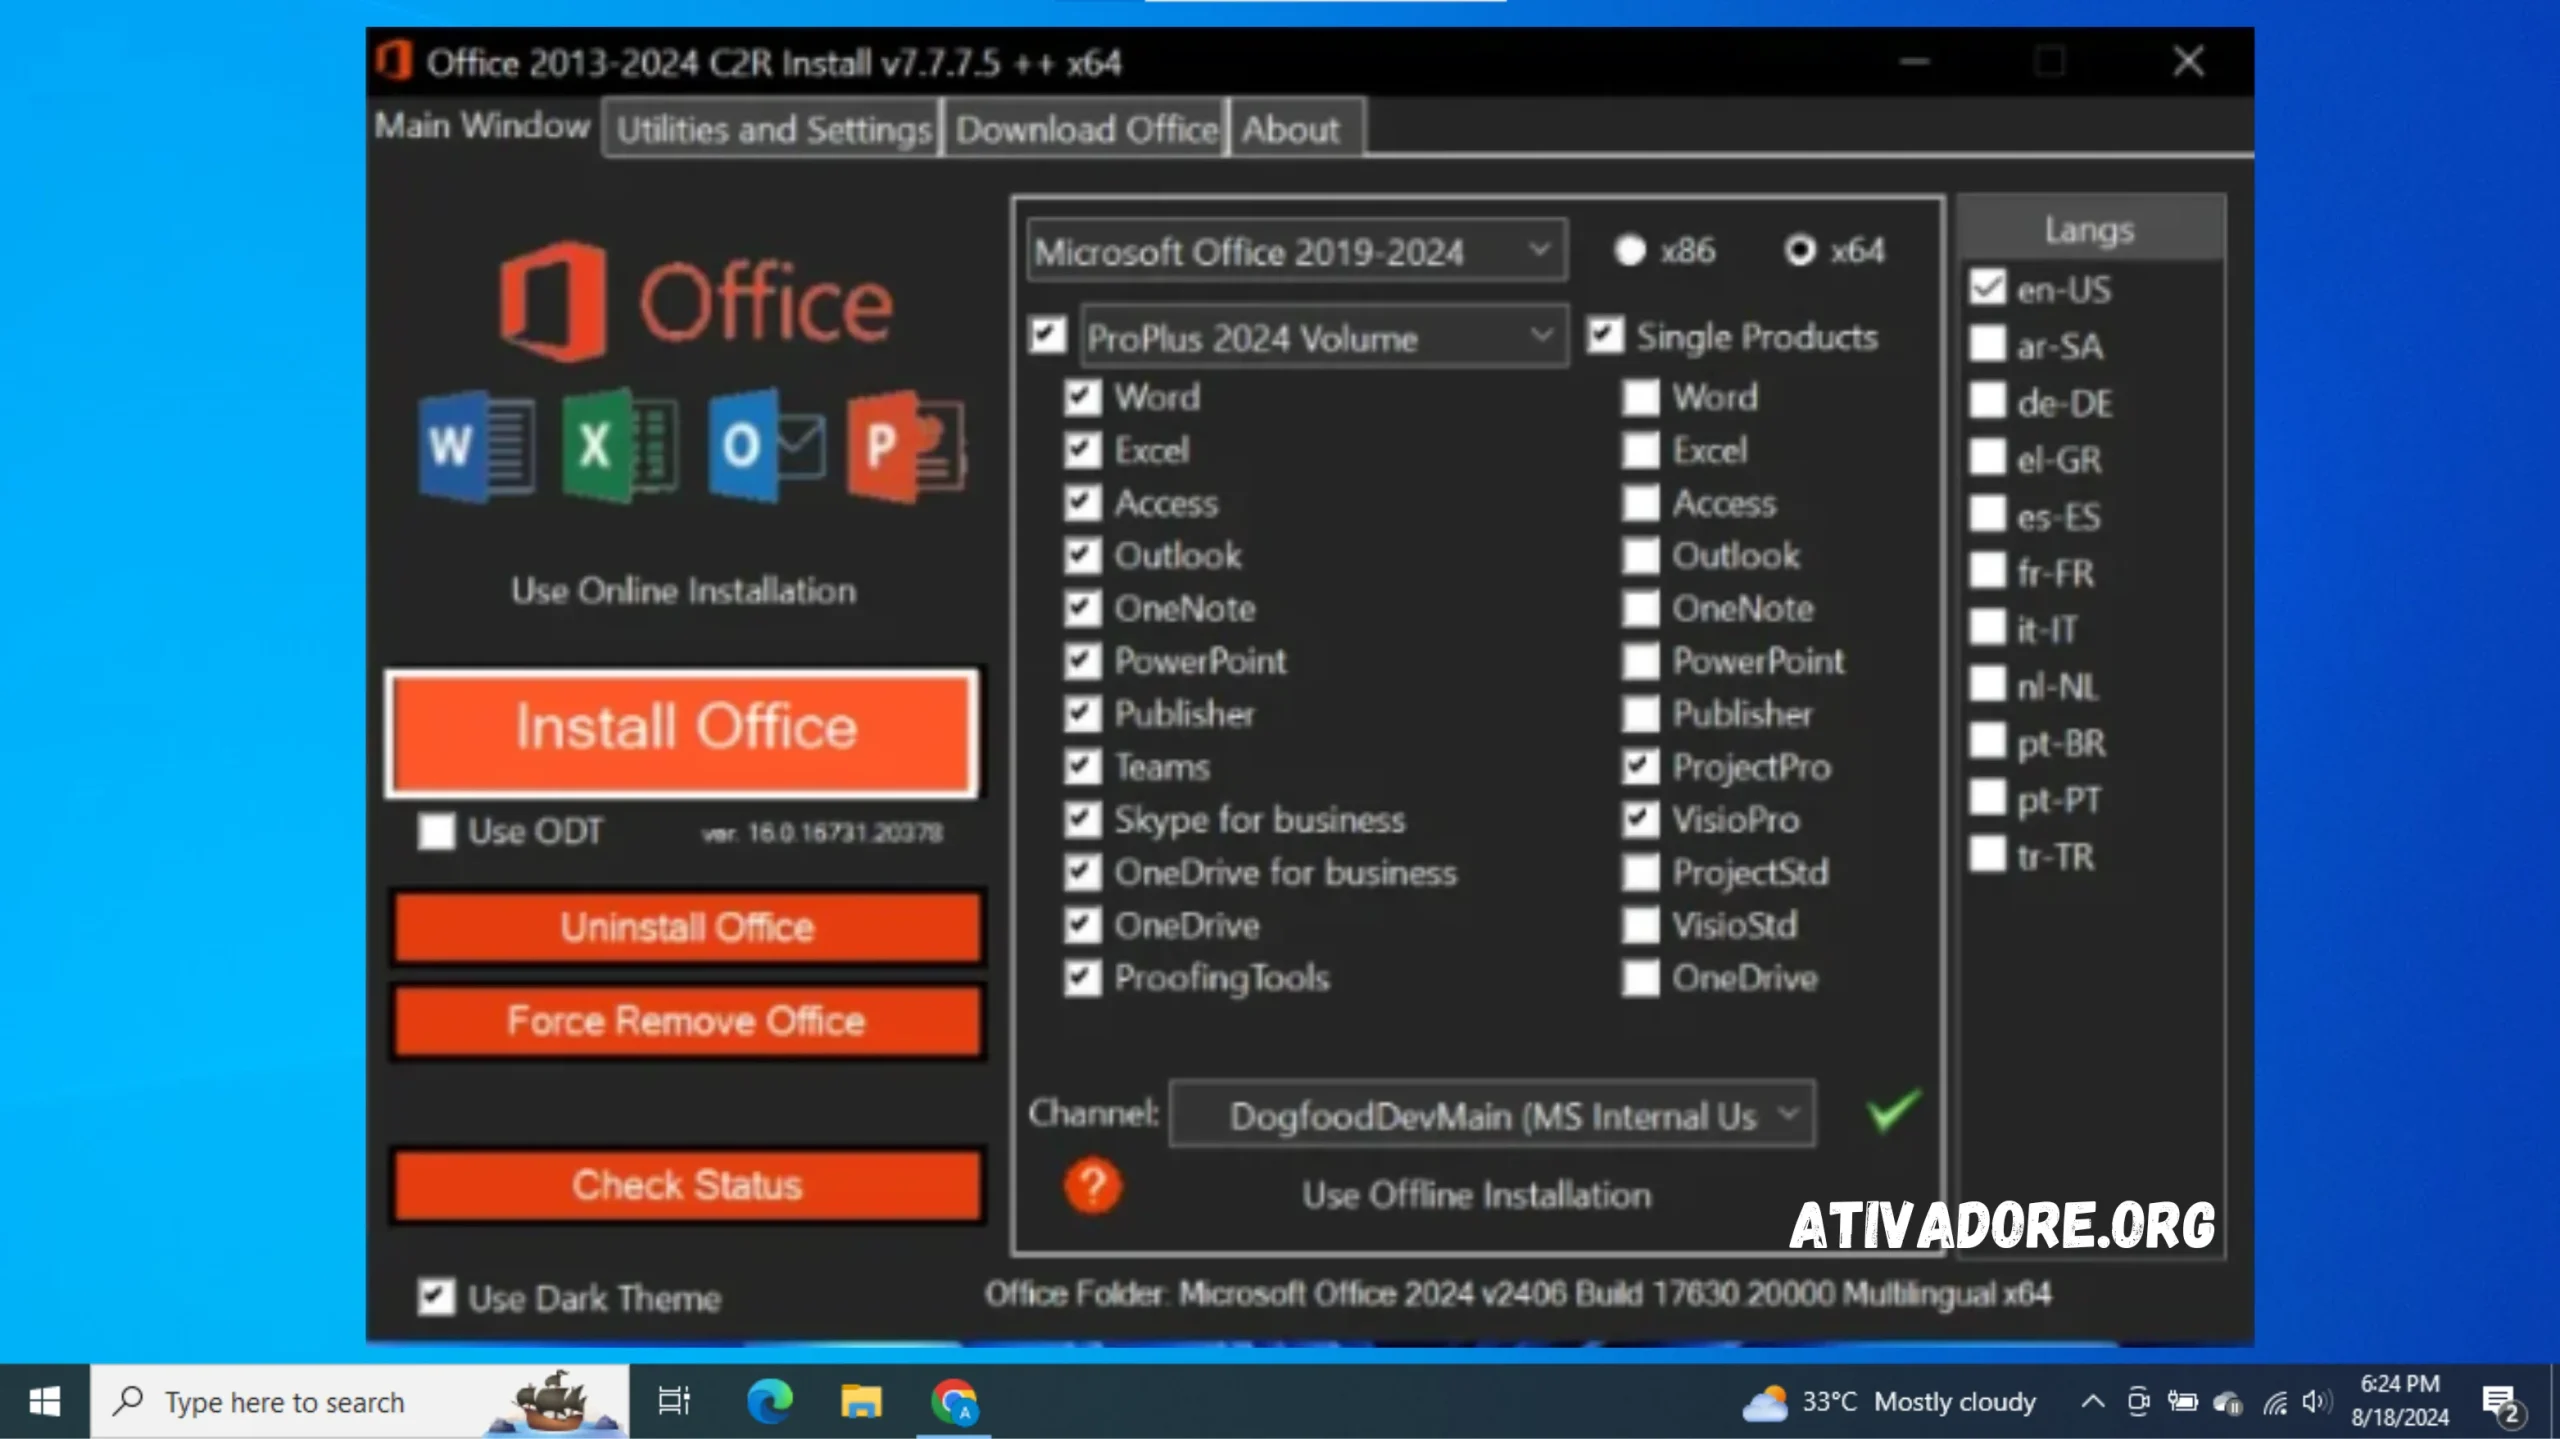The image size is (2560, 1439).
Task: Click the Uninstall Office button
Action: [x=687, y=927]
